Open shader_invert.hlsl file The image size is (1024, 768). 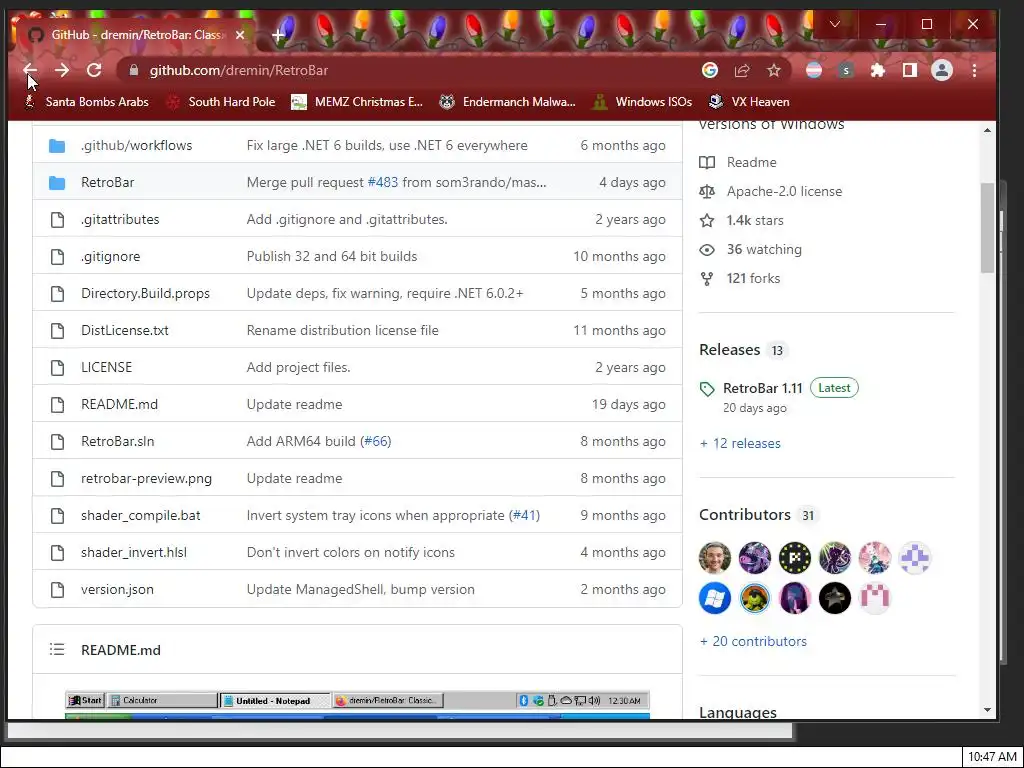coord(134,552)
